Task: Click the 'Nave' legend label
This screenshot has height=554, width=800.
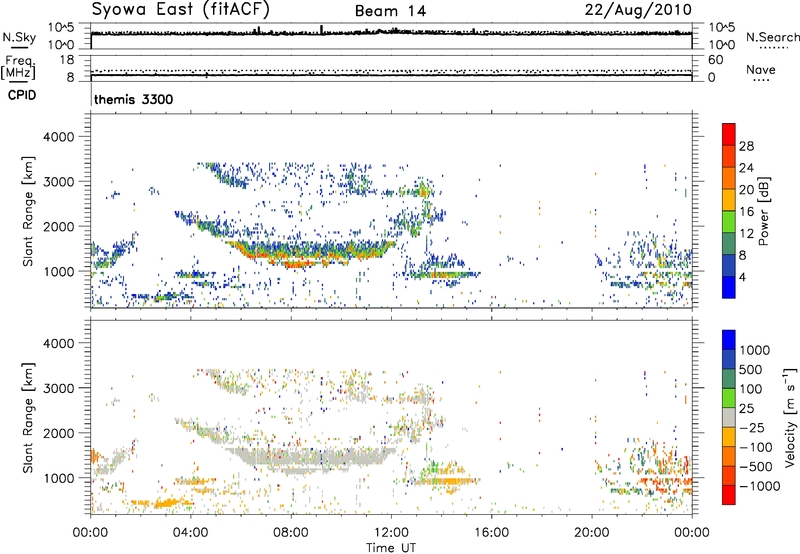Action: [761, 69]
